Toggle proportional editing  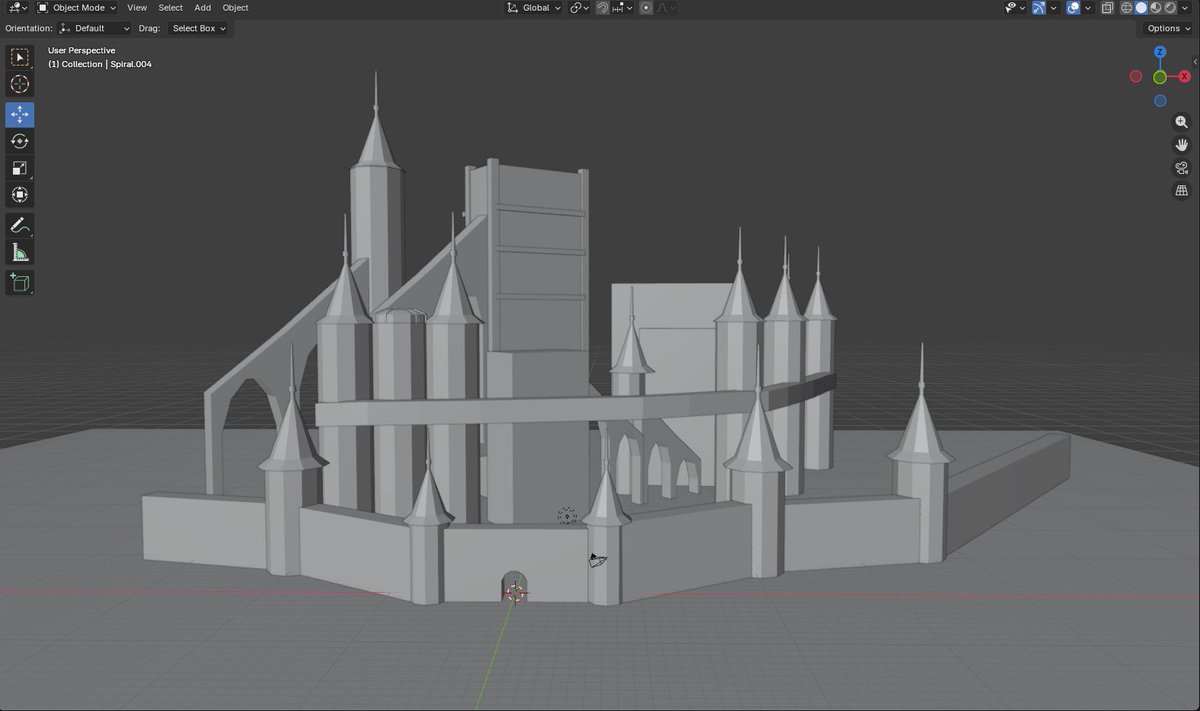tap(646, 8)
